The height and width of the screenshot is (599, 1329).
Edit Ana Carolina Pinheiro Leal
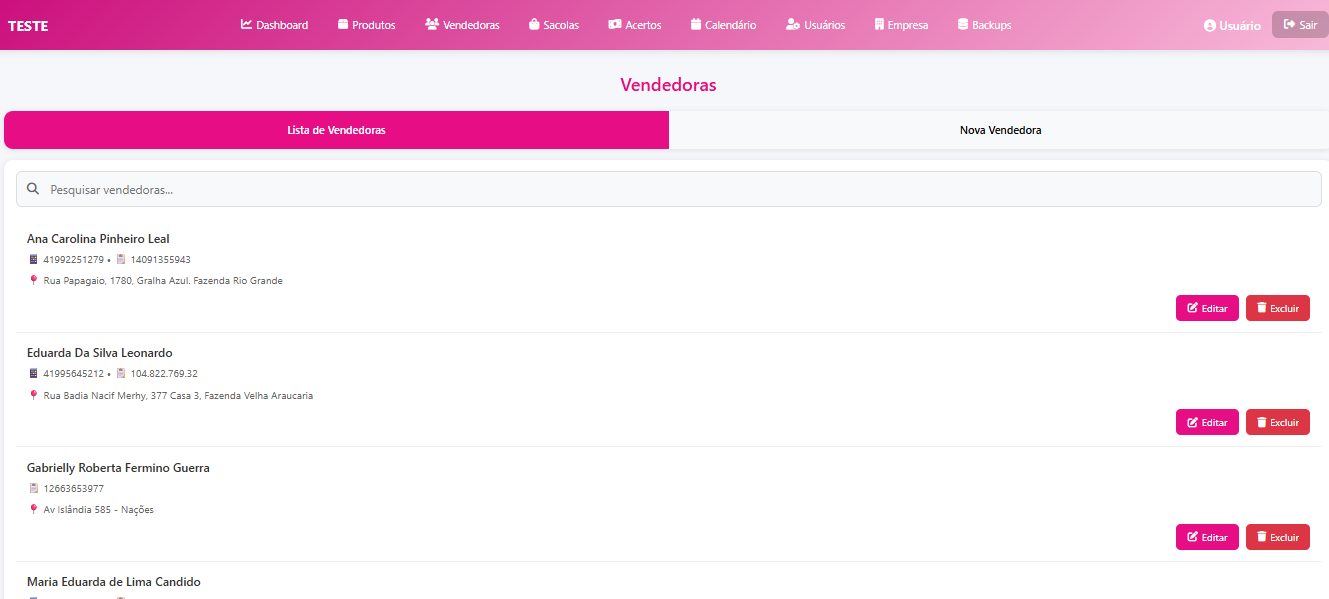1207,308
